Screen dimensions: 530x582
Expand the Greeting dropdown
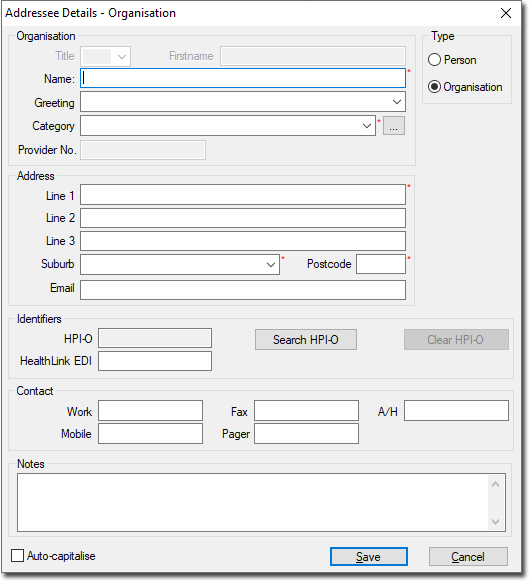click(396, 102)
